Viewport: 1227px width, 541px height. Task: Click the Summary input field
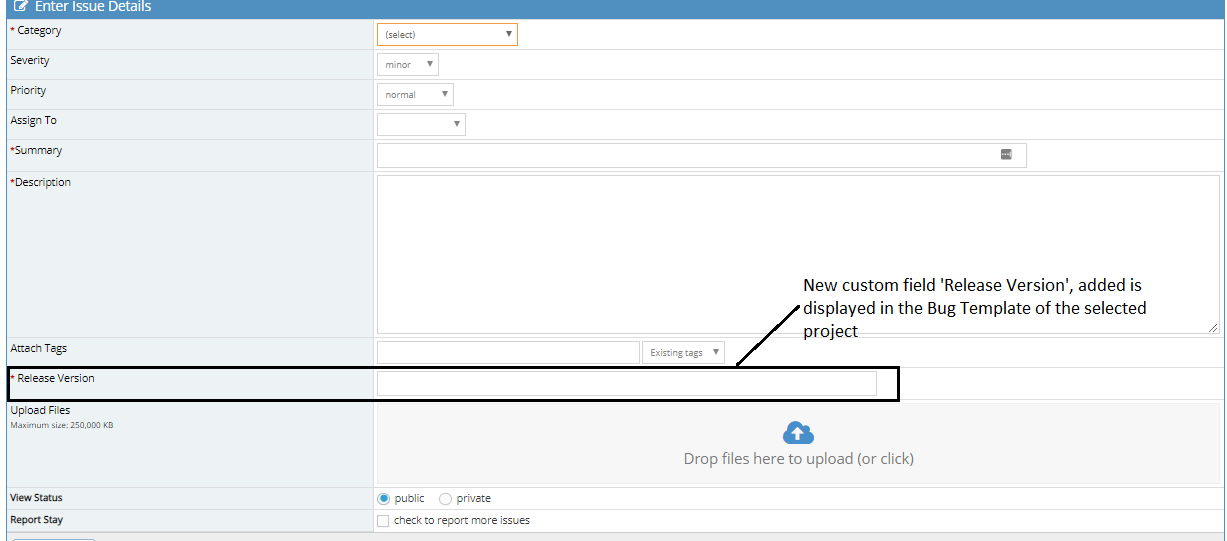[701, 155]
